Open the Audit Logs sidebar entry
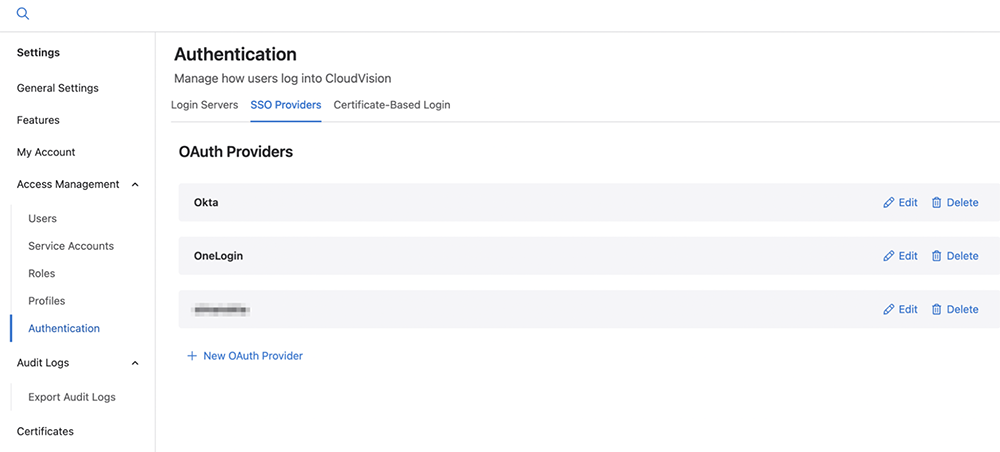This screenshot has height=452, width=1000. 43,363
